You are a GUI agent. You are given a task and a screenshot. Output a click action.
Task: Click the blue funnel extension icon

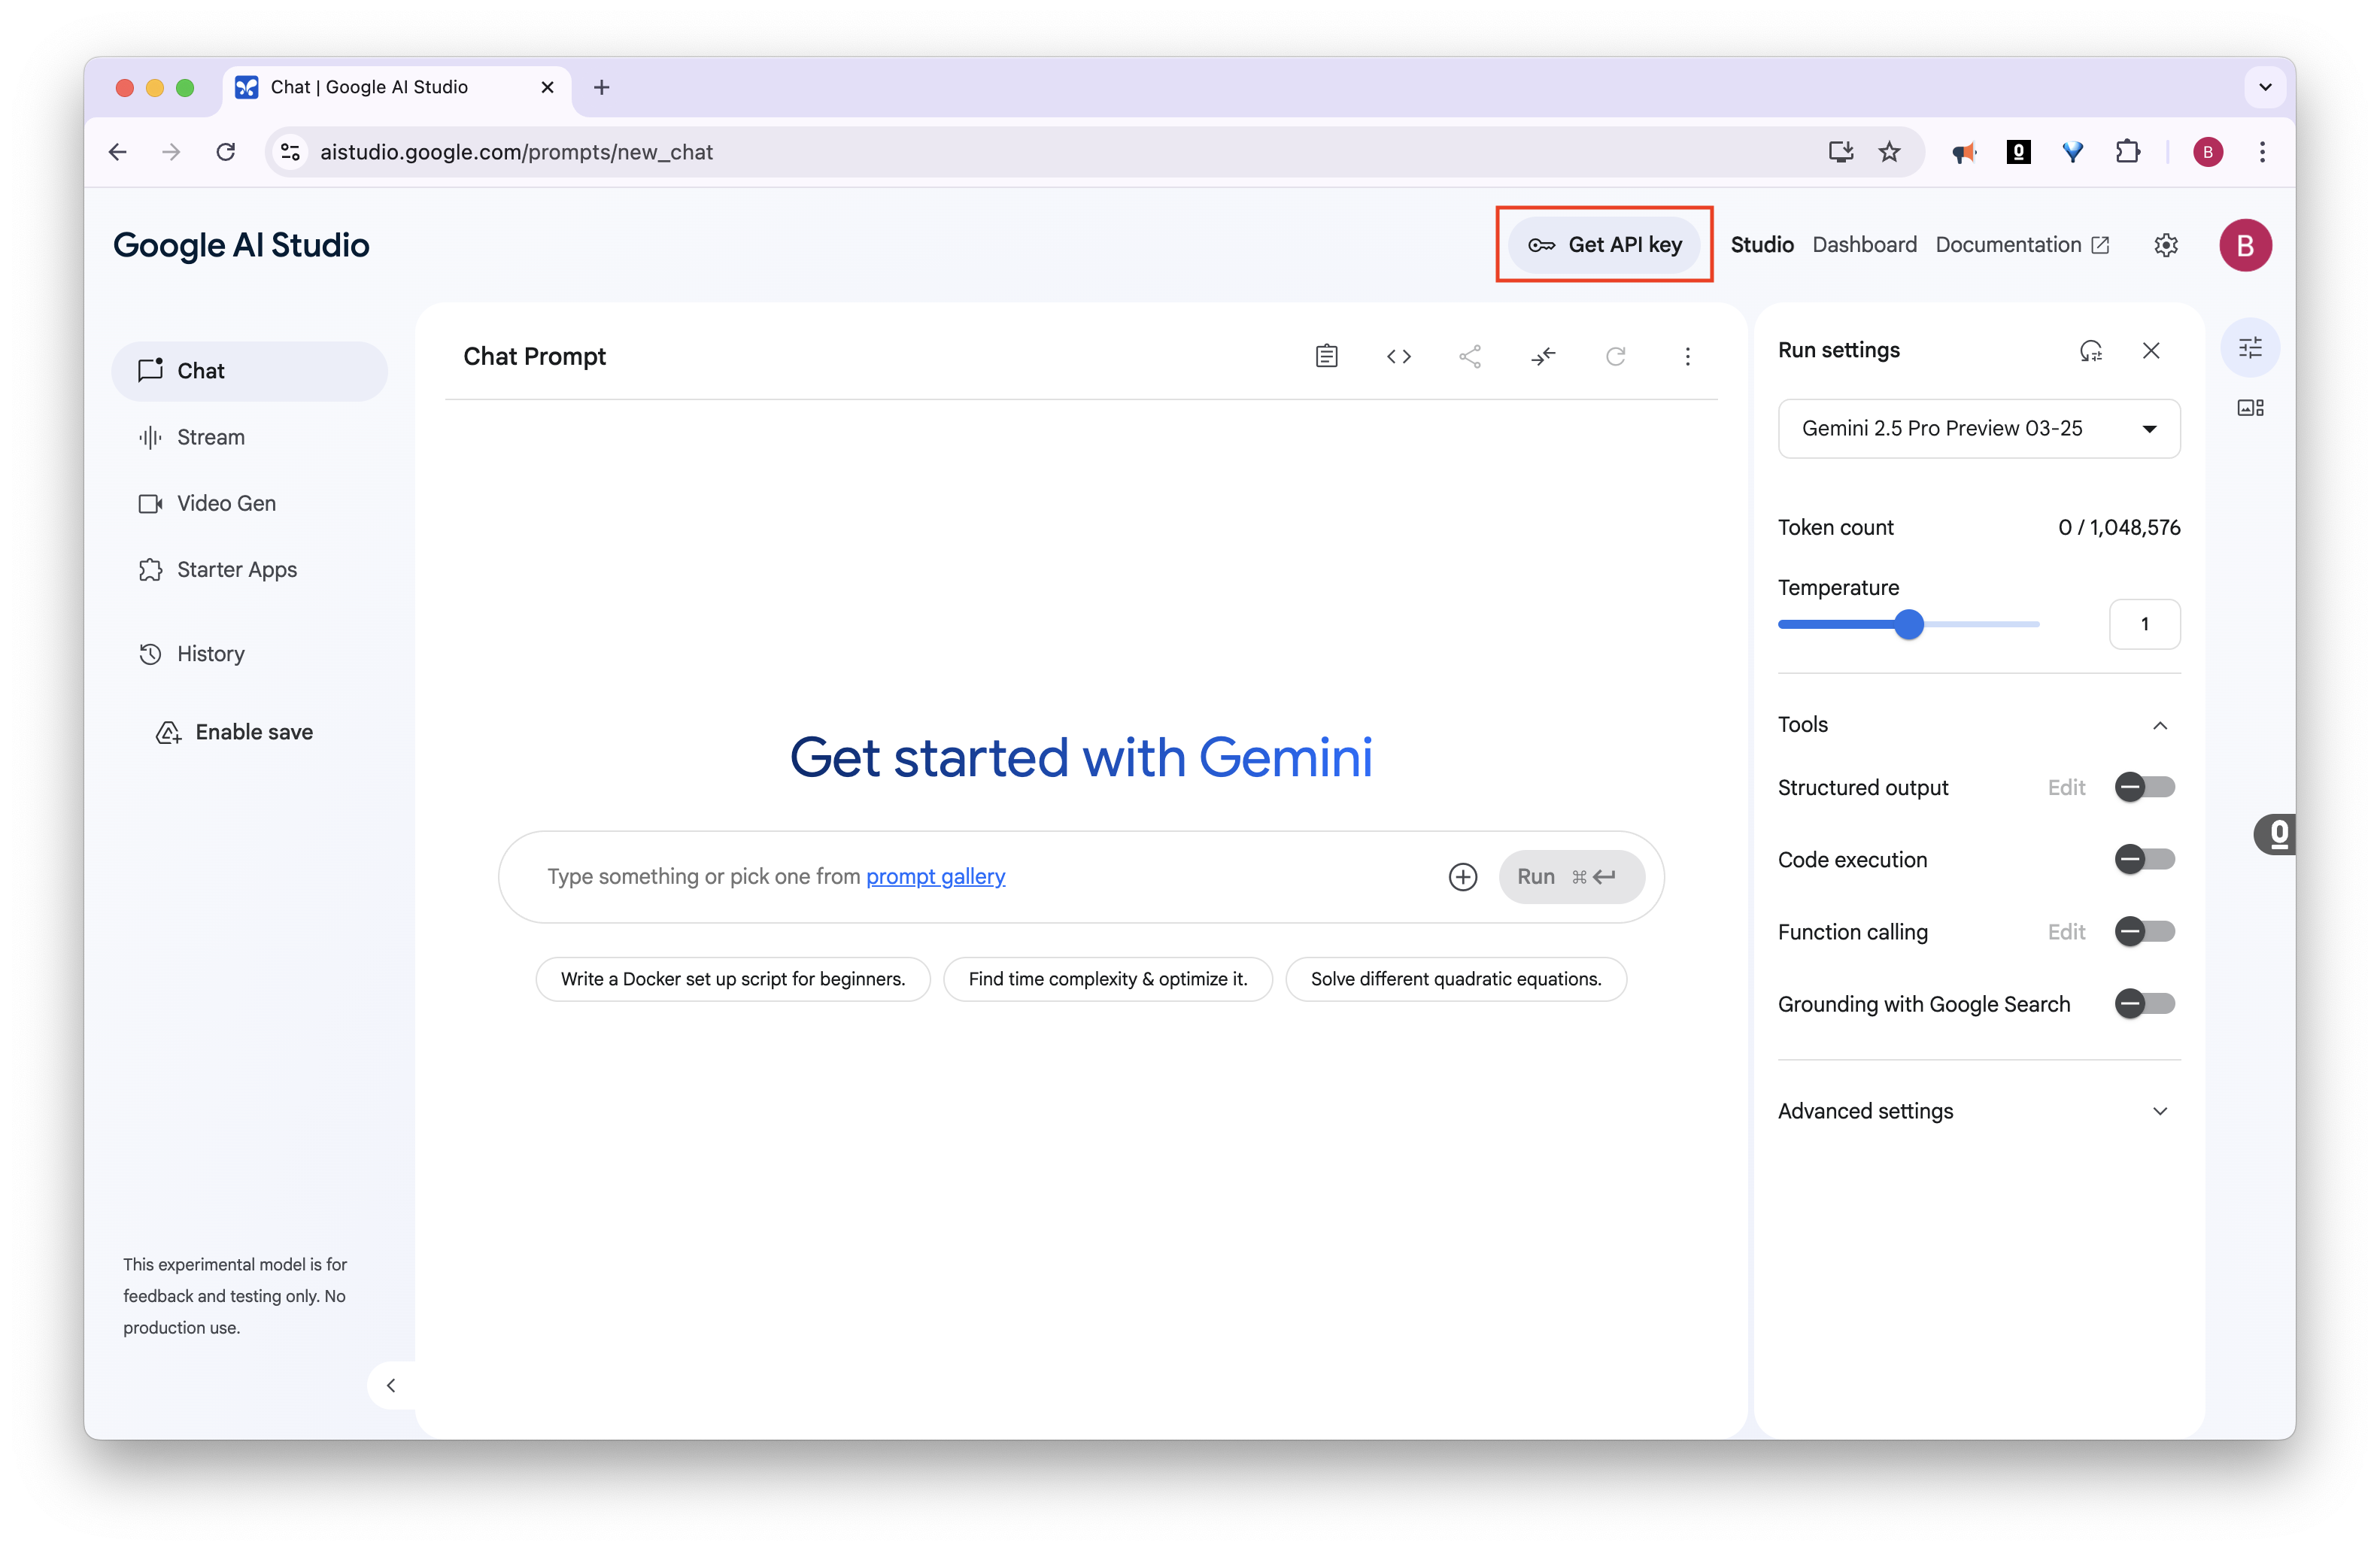point(2072,152)
